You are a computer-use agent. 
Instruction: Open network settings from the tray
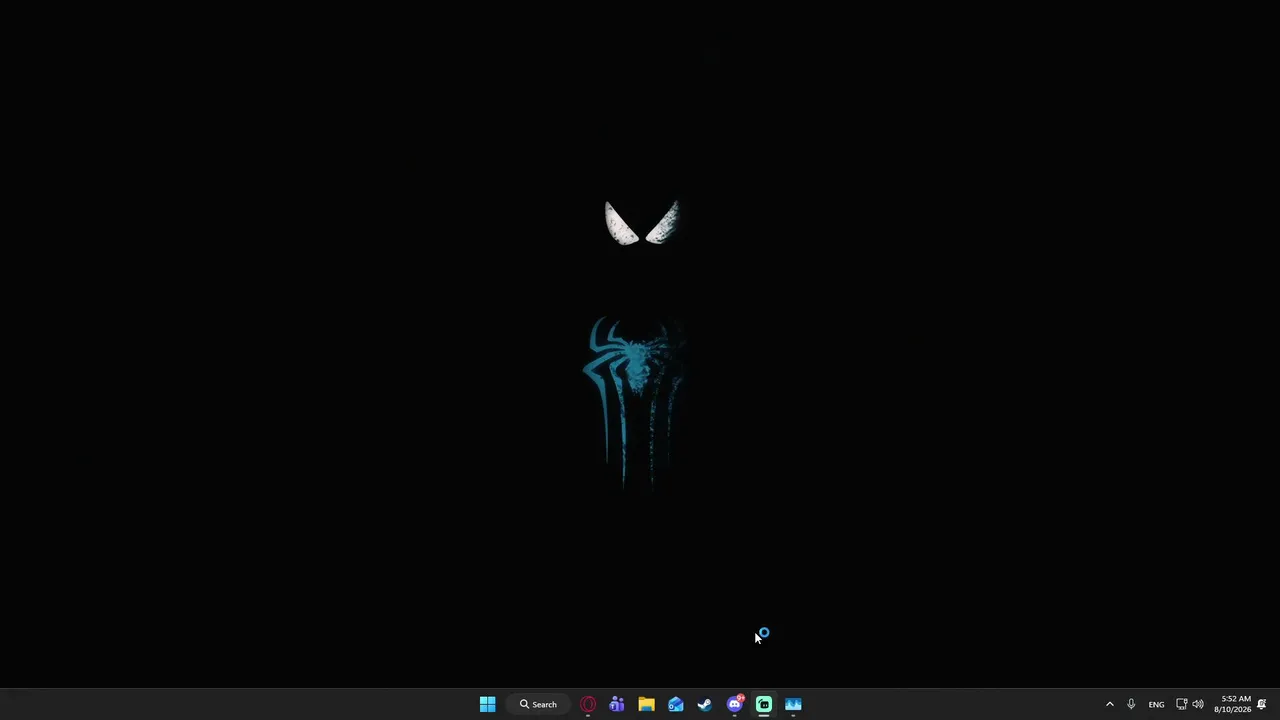(x=1181, y=704)
